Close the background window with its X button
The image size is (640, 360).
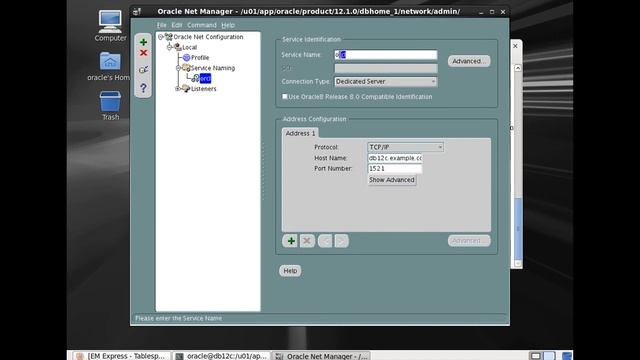515,46
